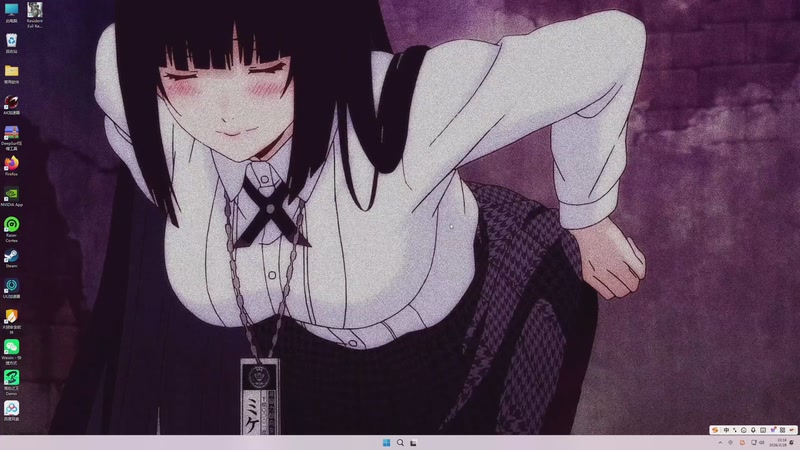Viewport: 800px width, 450px height.
Task: Select the Resident Evil desktop shortcut
Action: [x=35, y=15]
